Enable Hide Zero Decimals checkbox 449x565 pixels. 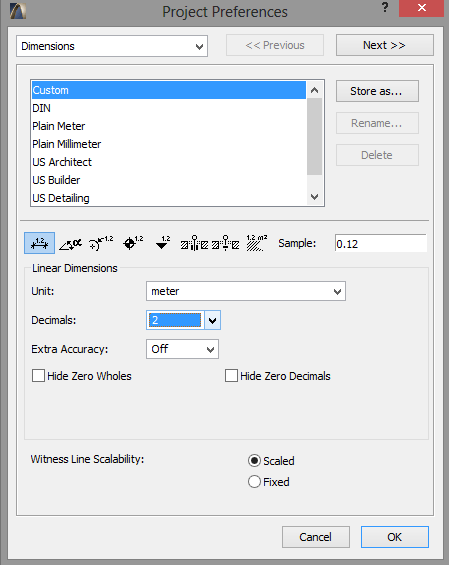coord(231,375)
